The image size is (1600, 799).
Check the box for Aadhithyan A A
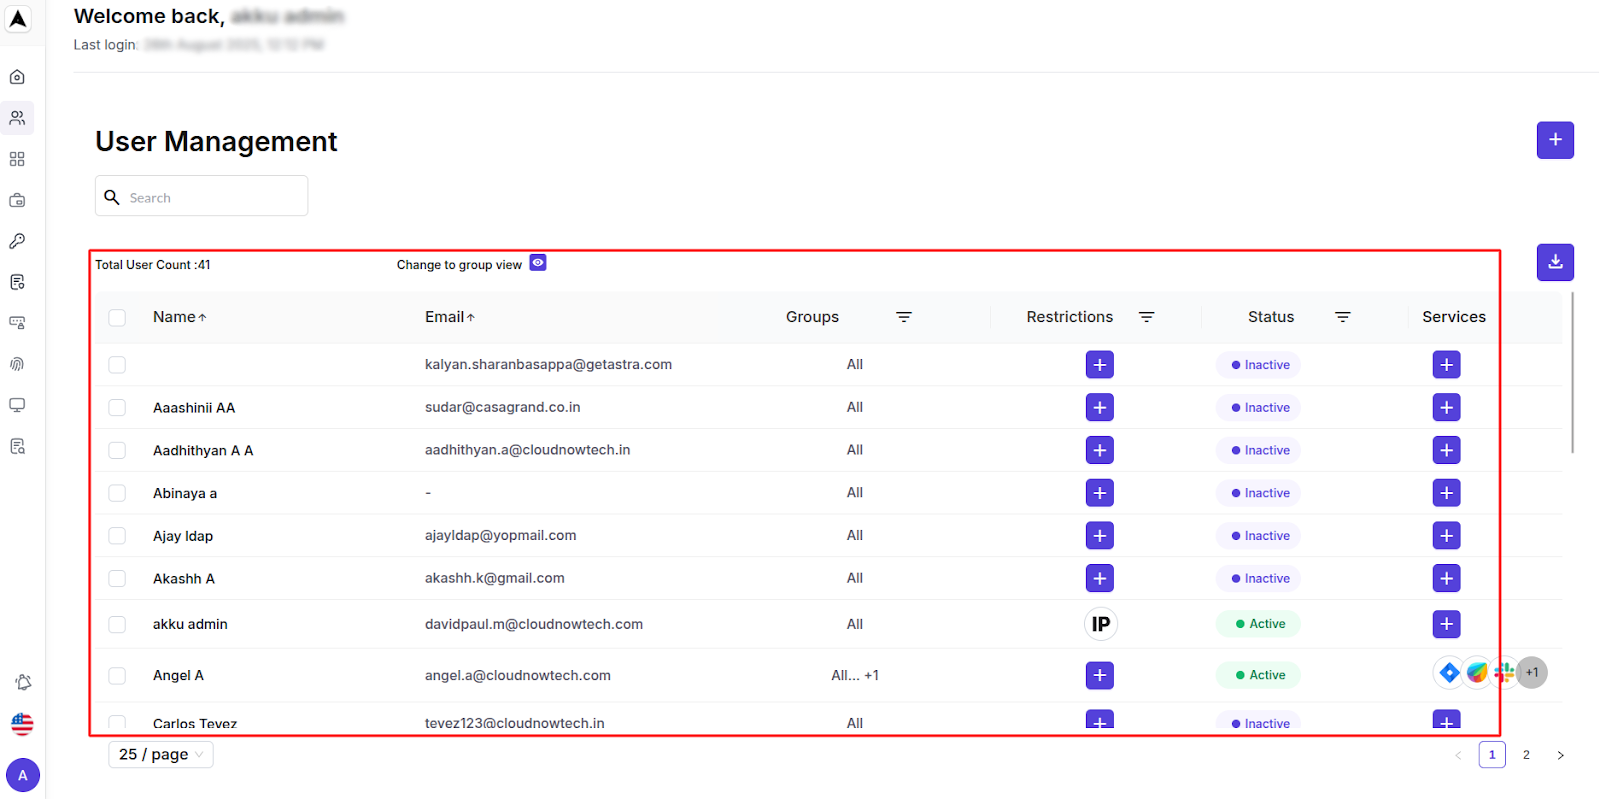pos(117,451)
